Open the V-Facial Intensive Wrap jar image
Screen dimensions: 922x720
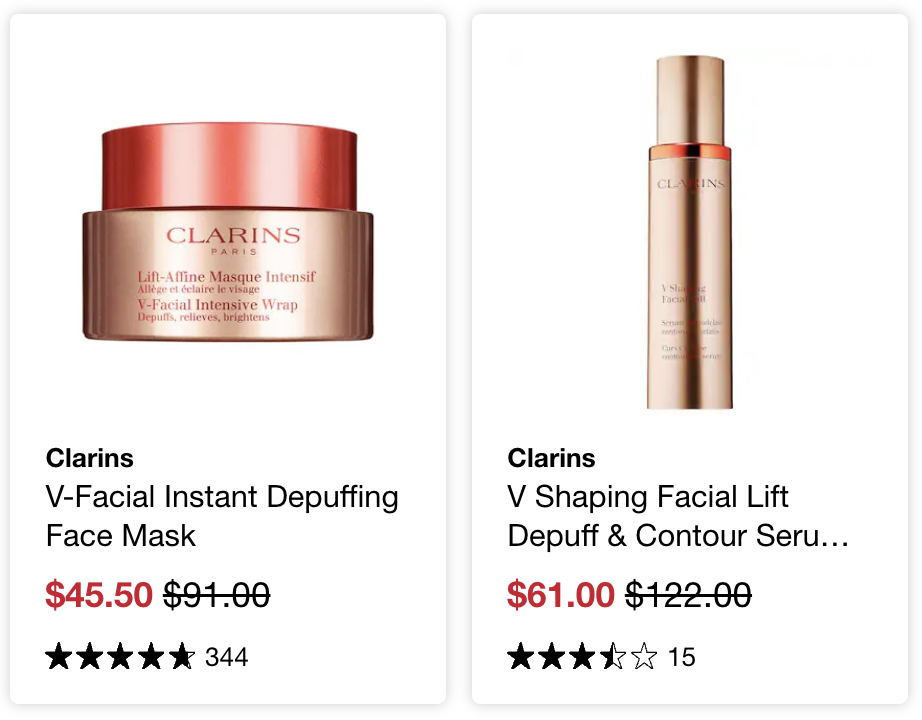(228, 232)
